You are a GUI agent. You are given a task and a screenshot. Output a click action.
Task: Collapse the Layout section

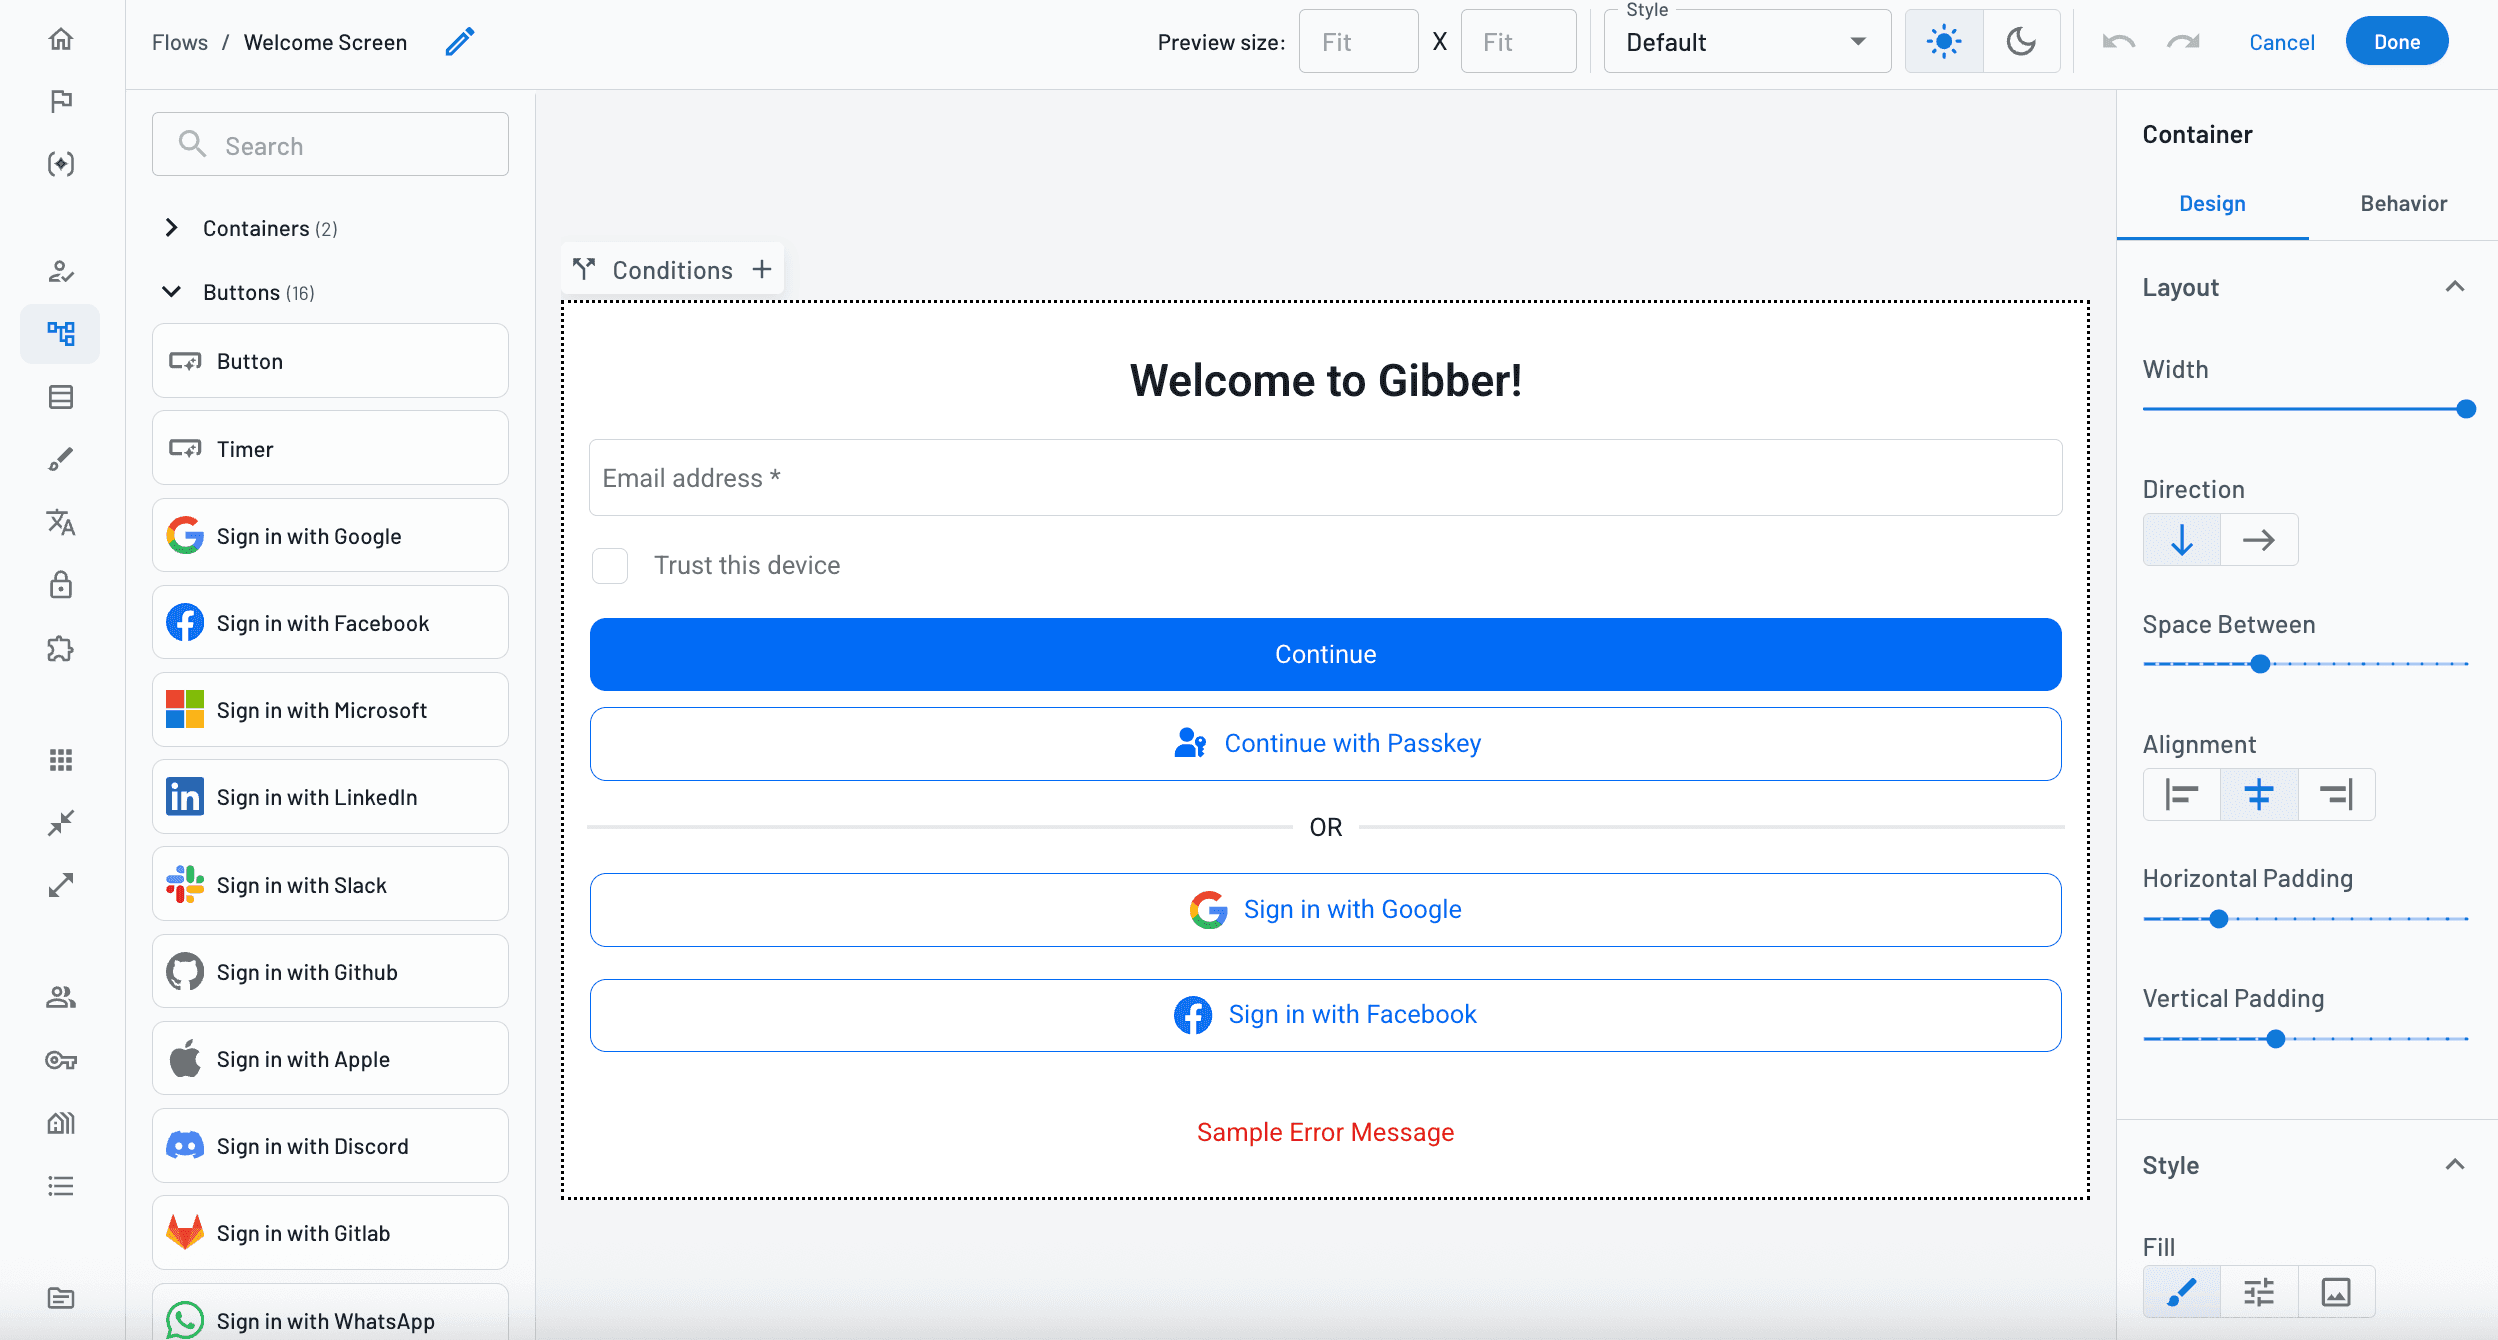tap(2455, 287)
